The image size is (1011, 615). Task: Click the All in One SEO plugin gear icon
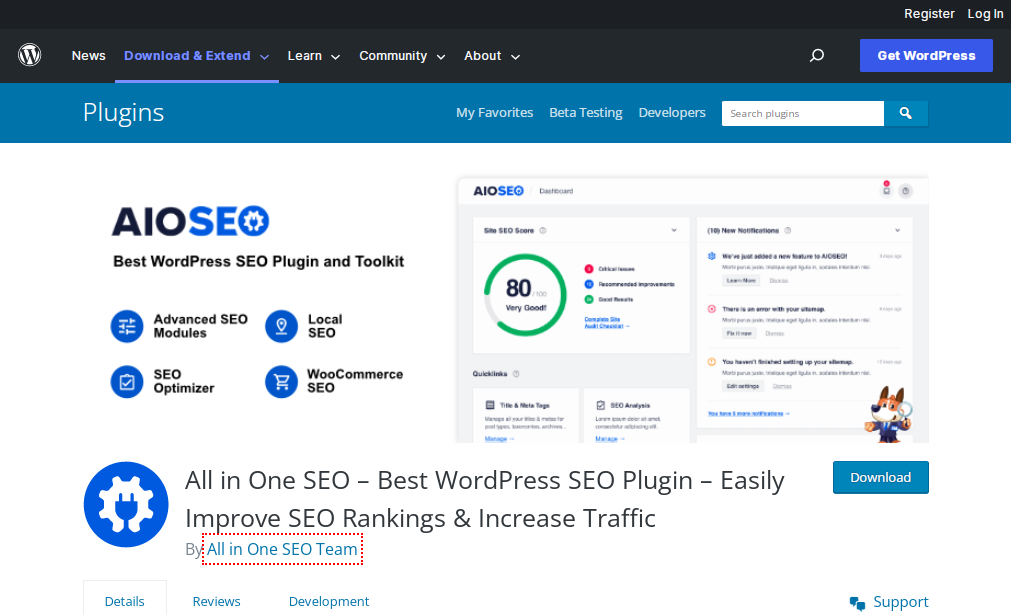(126, 504)
